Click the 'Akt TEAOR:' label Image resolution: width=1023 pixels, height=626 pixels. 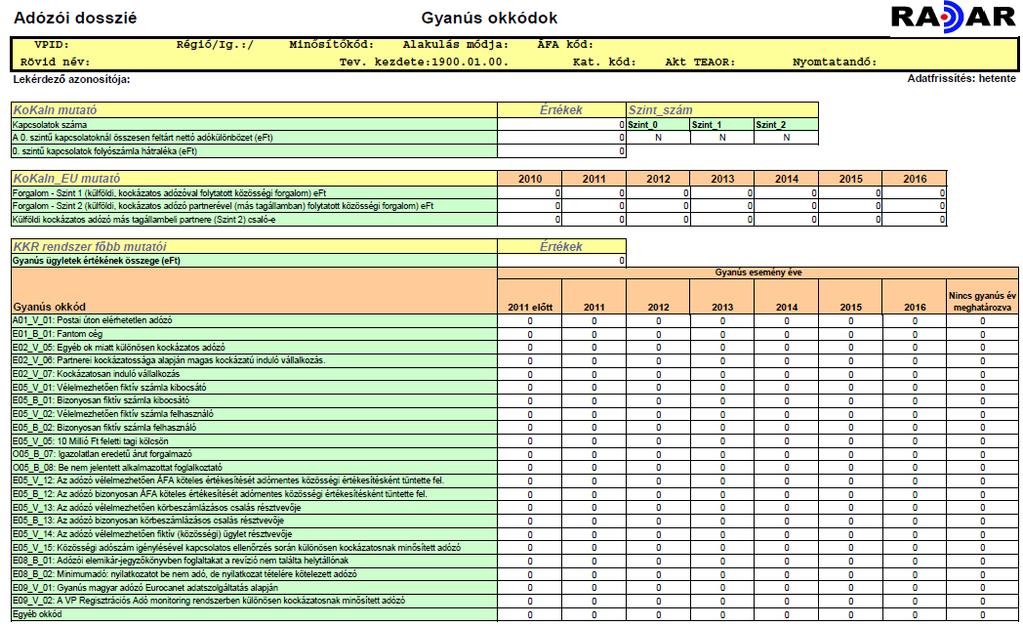[x=700, y=62]
